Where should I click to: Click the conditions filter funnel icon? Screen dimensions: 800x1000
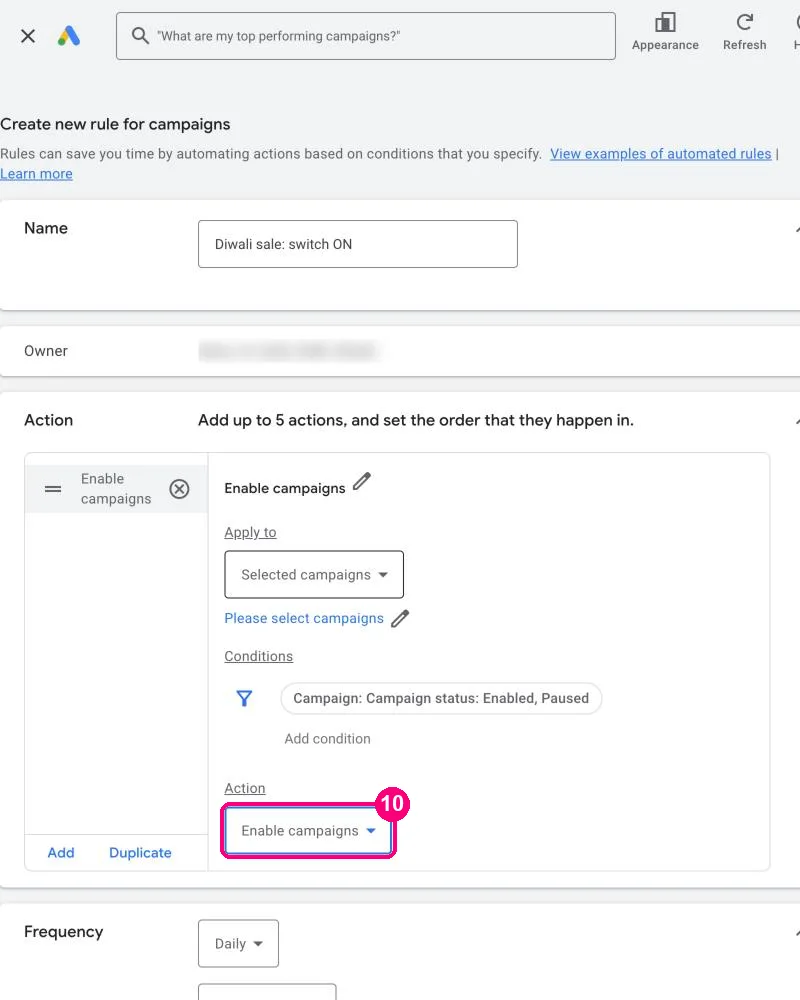click(244, 698)
